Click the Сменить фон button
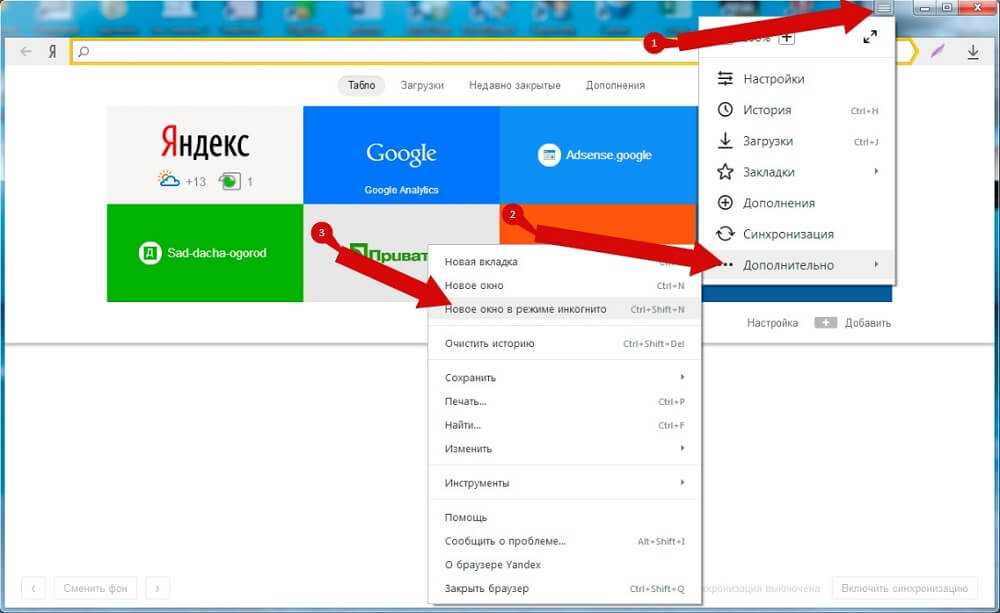The image size is (1000, 613). coord(95,588)
